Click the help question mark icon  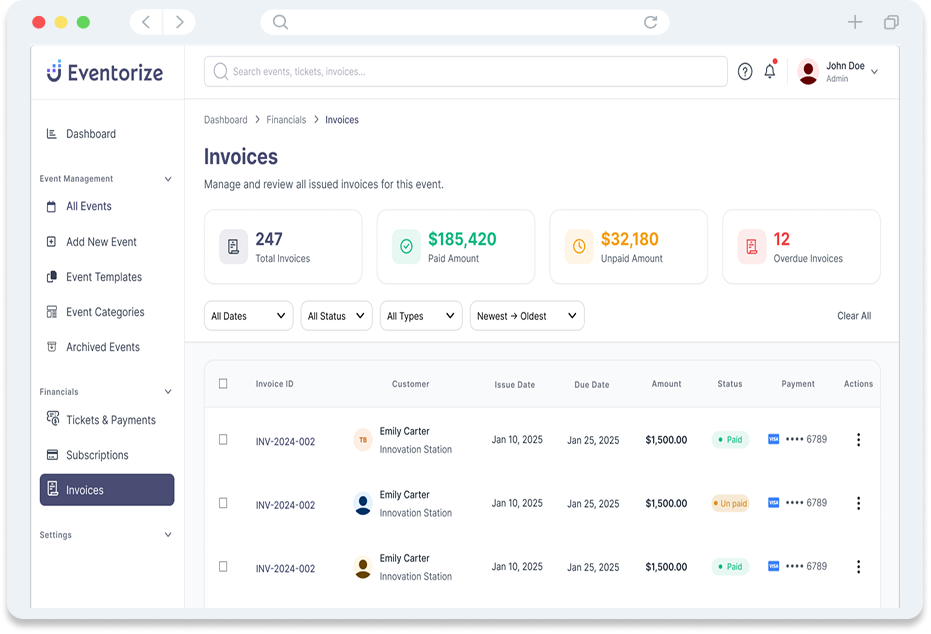(744, 72)
